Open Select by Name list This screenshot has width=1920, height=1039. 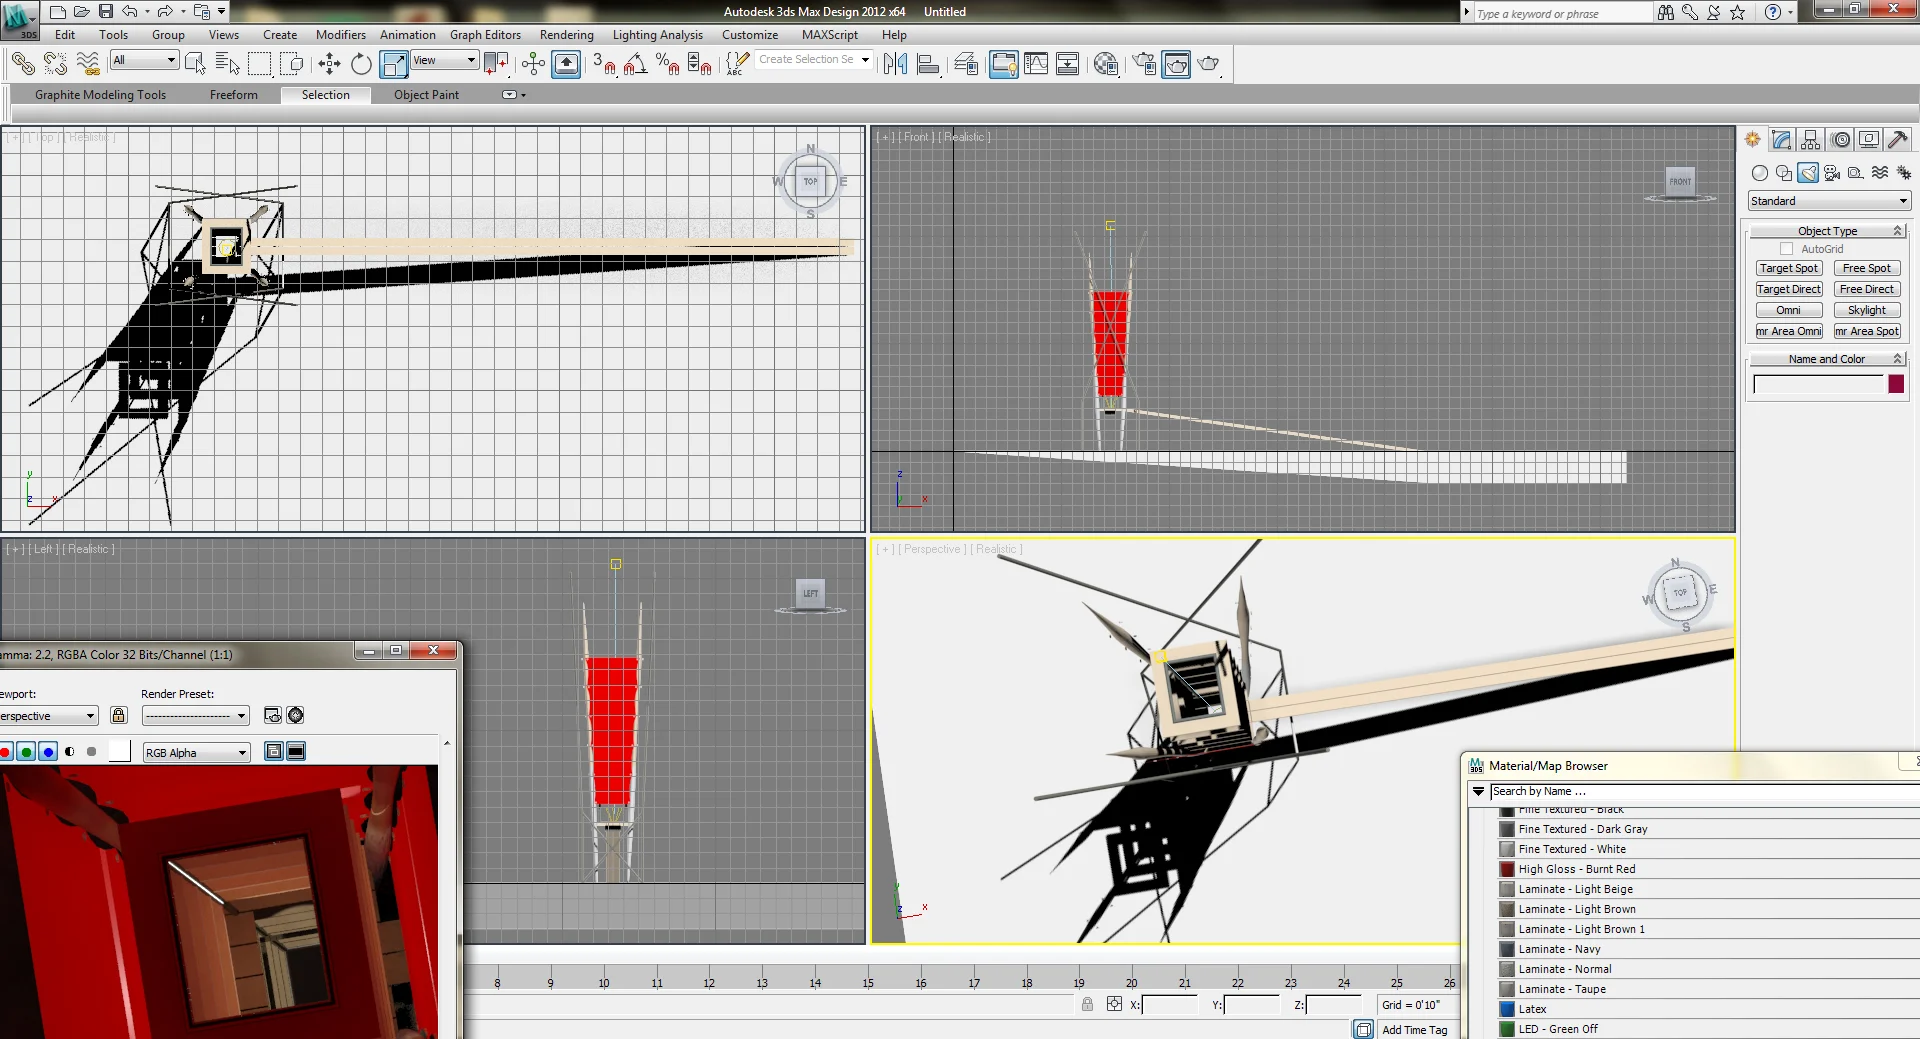click(x=228, y=64)
